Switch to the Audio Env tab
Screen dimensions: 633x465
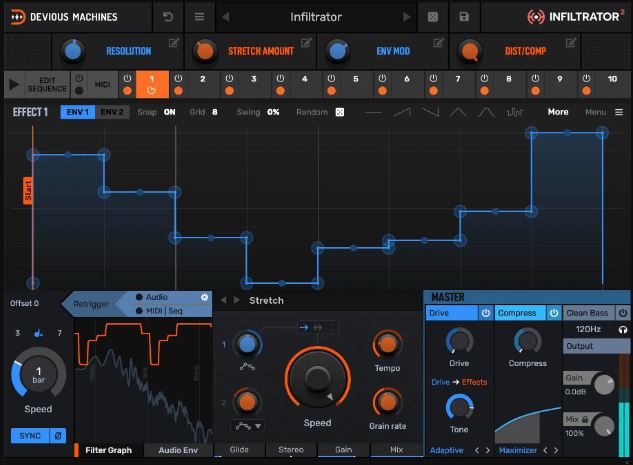coord(178,450)
